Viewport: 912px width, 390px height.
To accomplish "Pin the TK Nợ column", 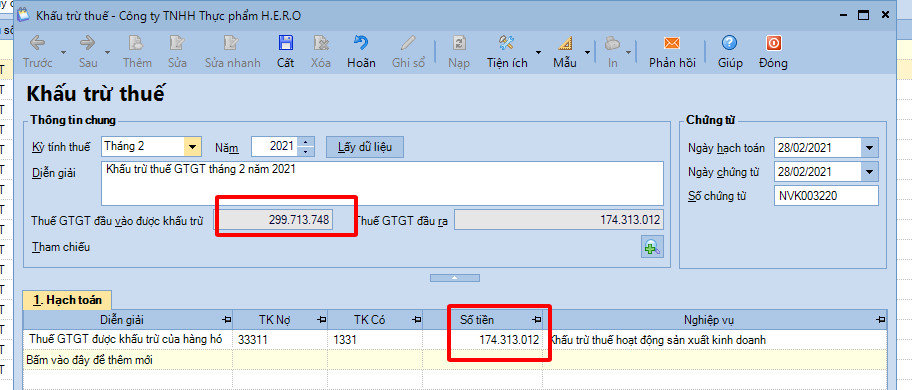I will click(x=321, y=320).
